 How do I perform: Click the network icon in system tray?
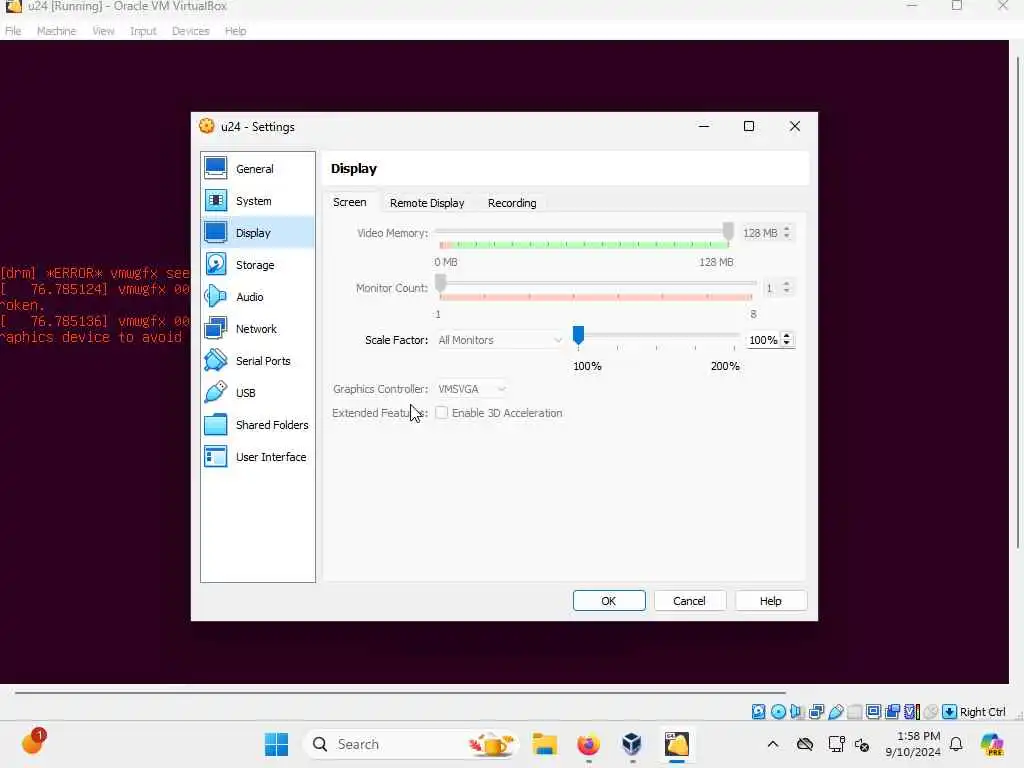click(836, 744)
